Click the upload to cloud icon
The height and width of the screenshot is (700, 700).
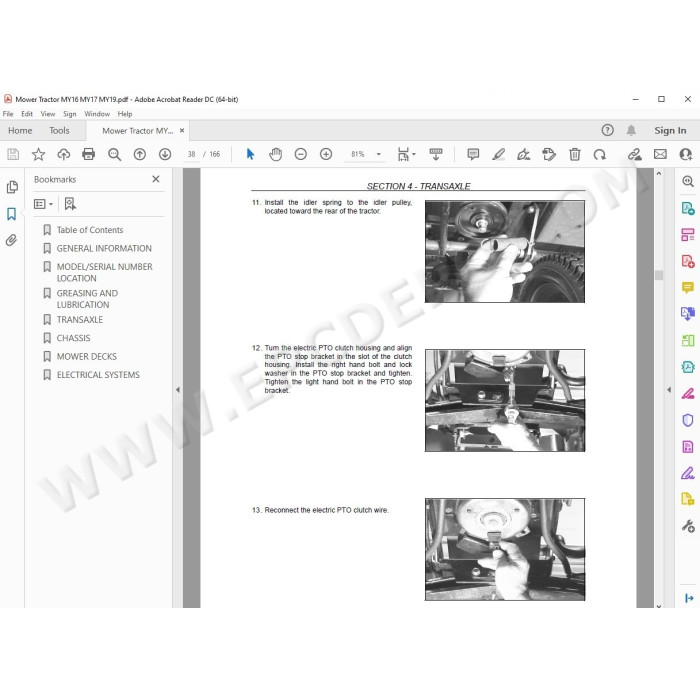(63, 154)
